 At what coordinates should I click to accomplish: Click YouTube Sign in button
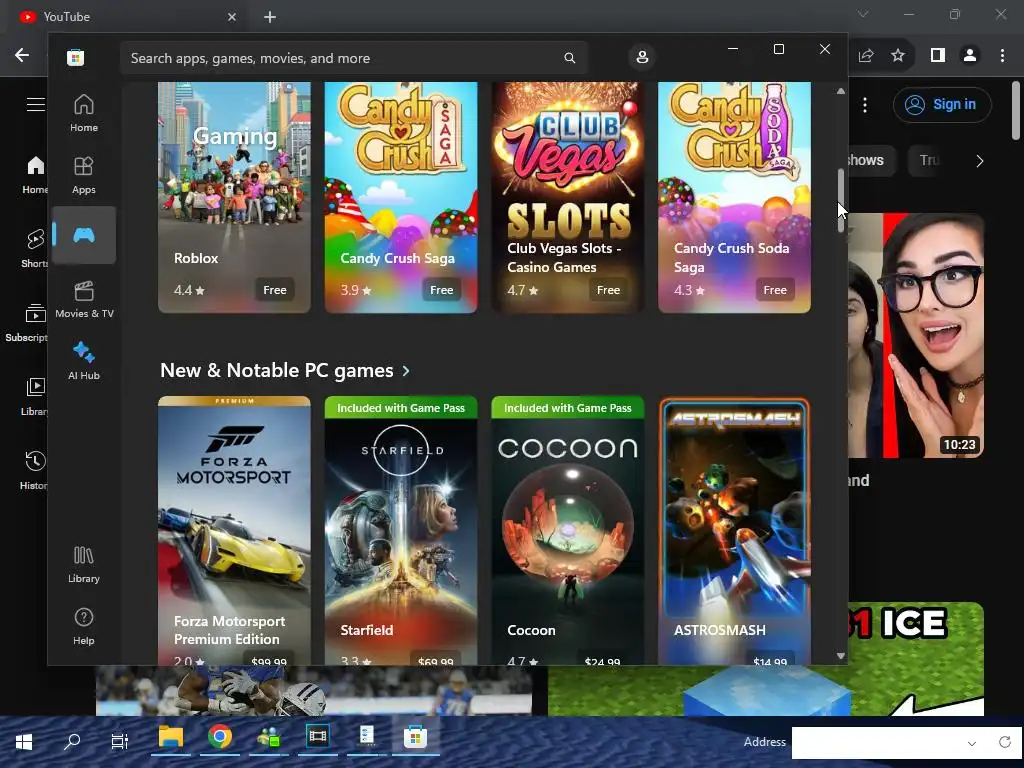pyautogui.click(x=942, y=104)
